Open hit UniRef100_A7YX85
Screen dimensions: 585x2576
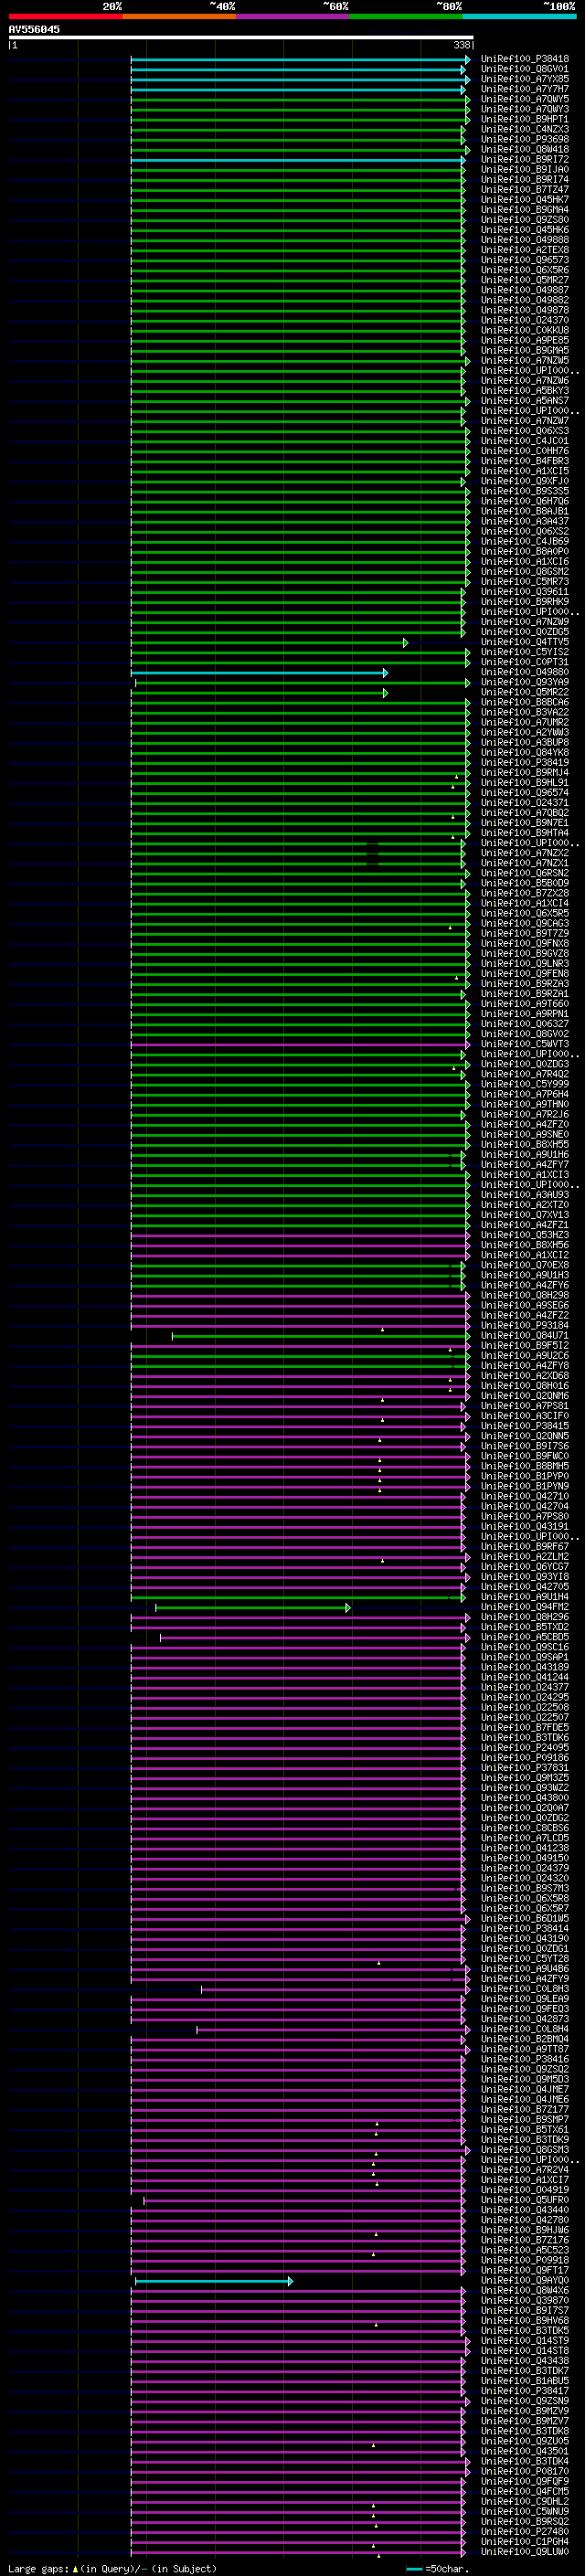pos(524,79)
